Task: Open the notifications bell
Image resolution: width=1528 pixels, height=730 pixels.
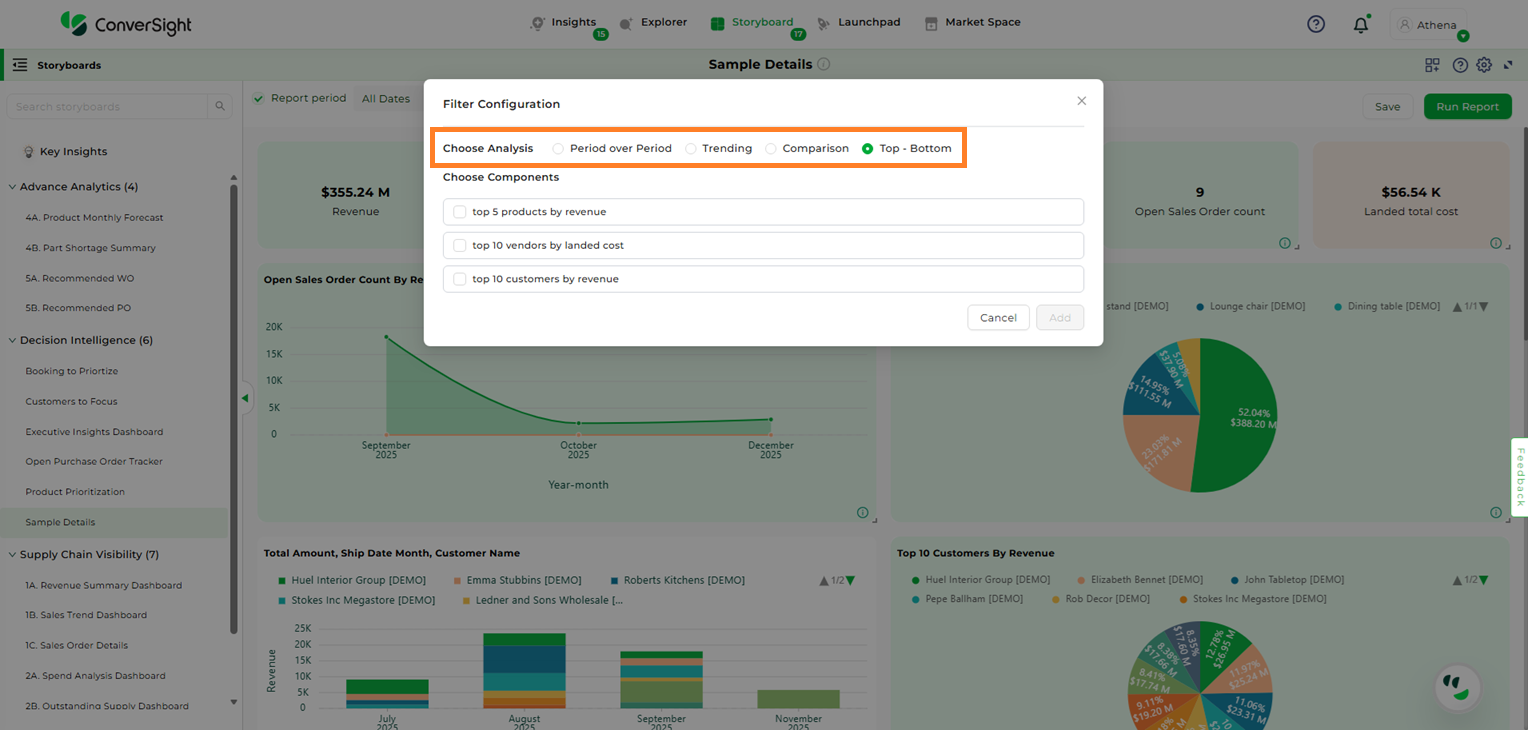Action: (x=1360, y=25)
